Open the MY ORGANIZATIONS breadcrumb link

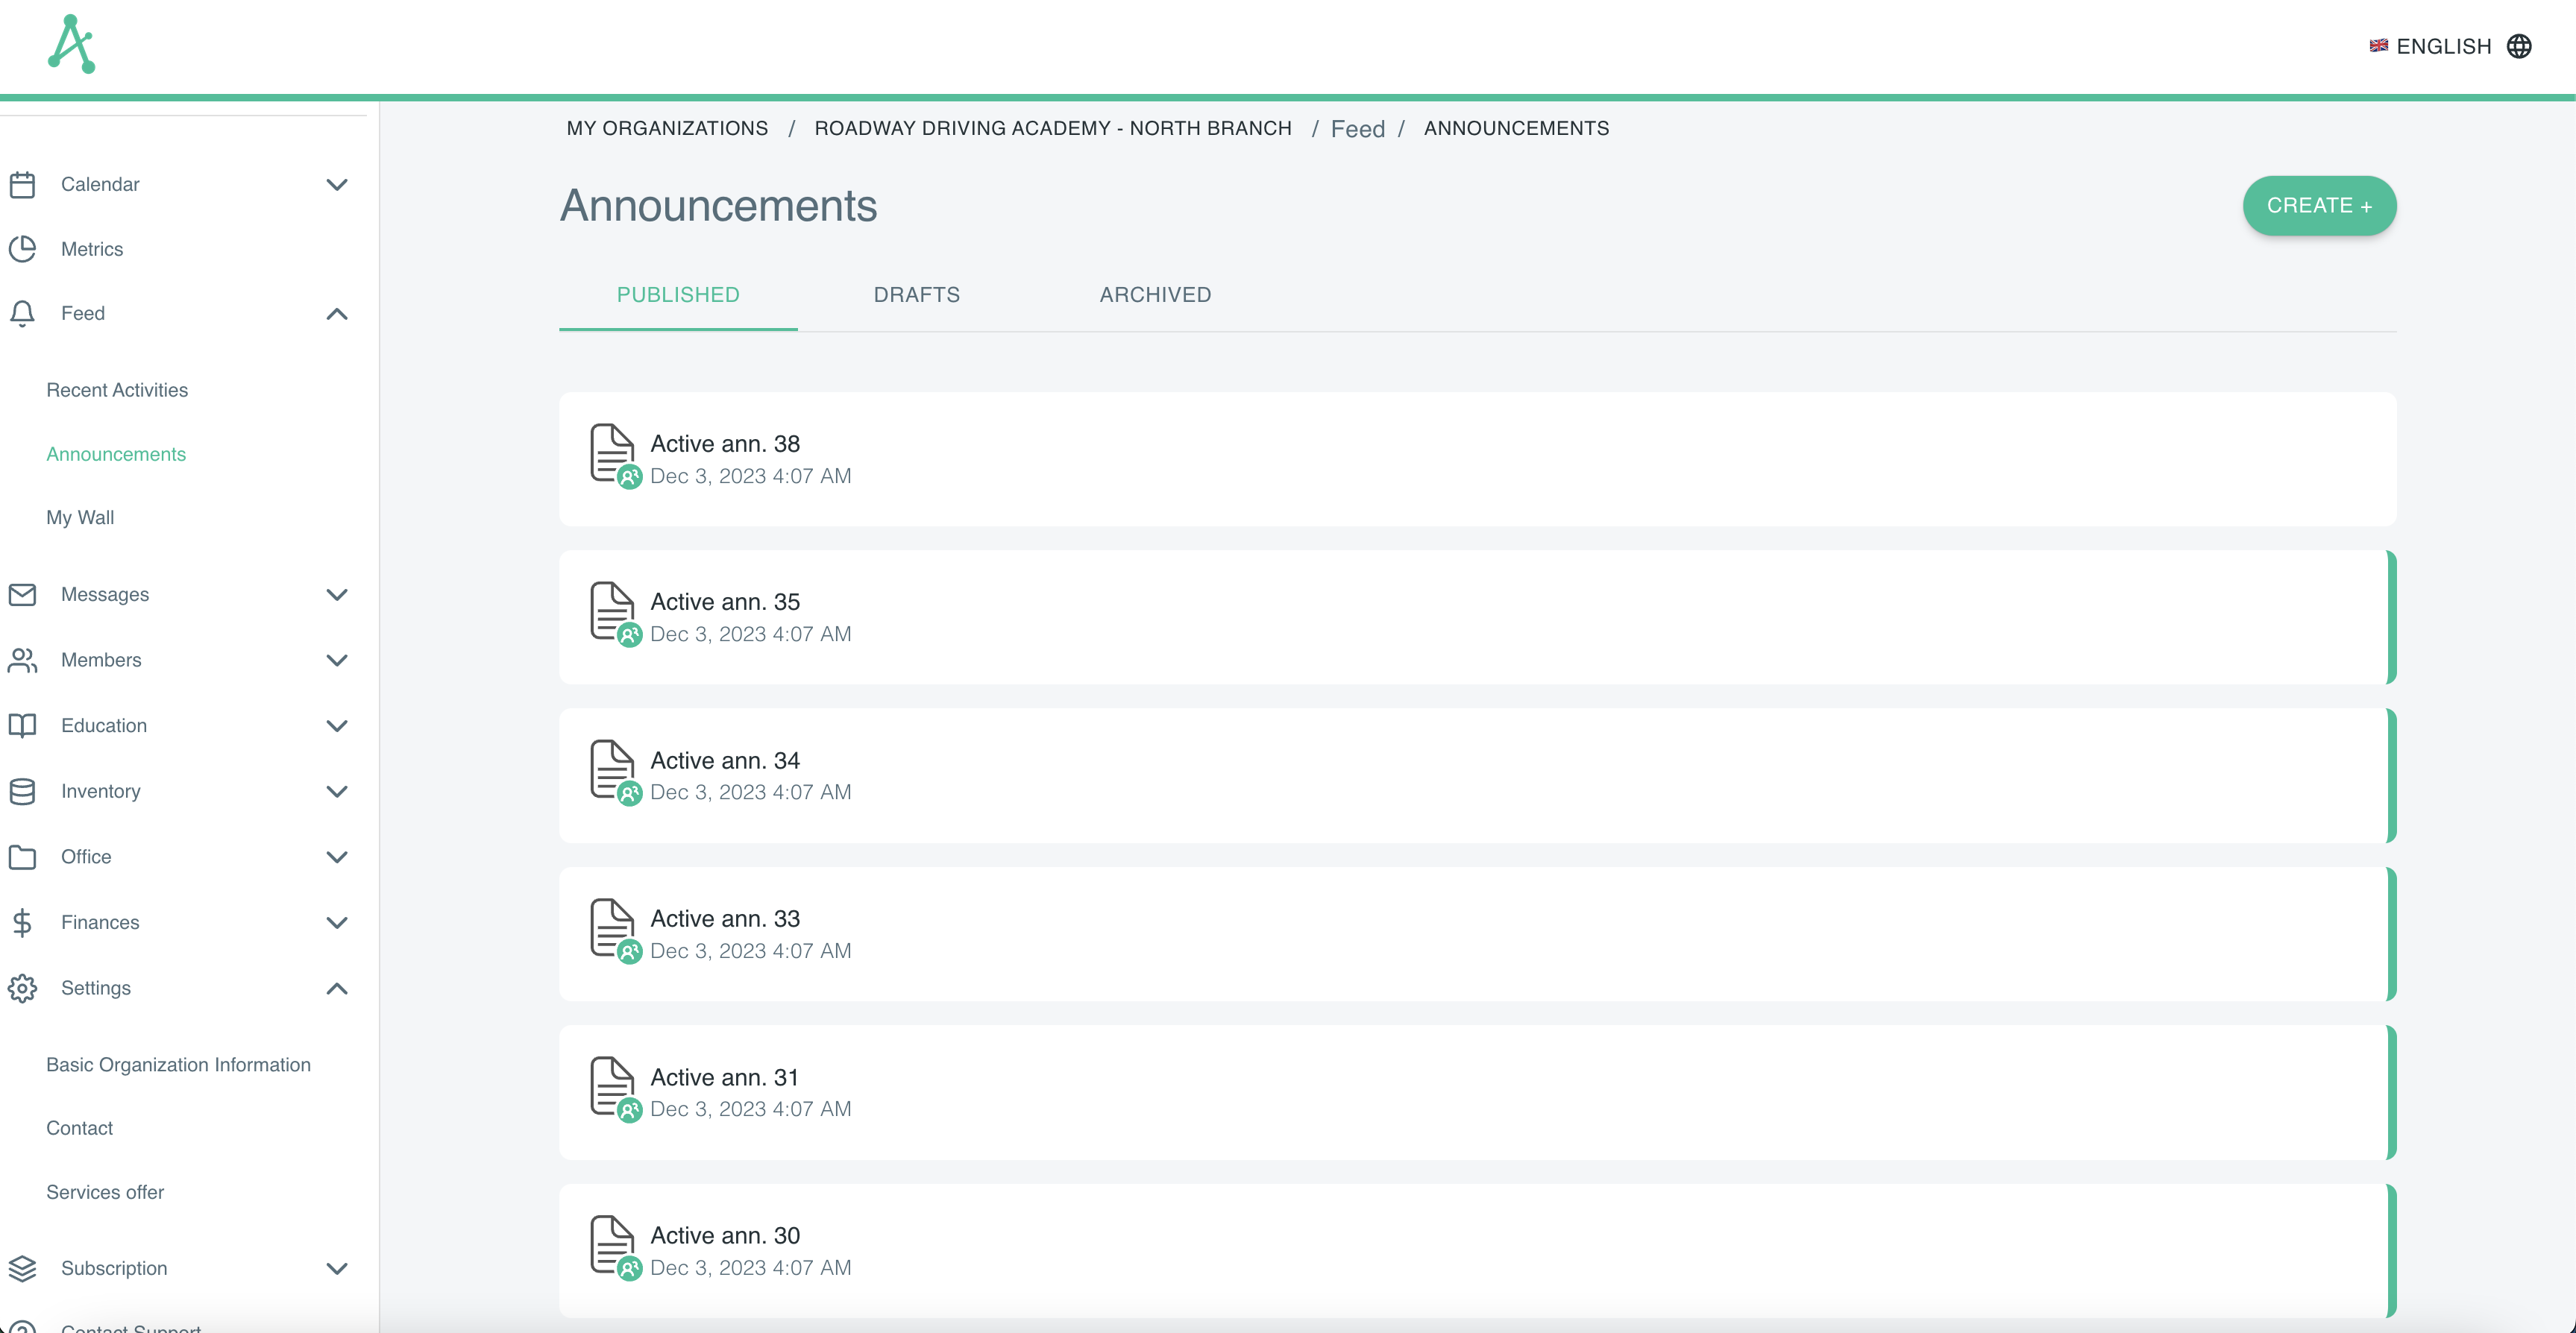click(667, 128)
